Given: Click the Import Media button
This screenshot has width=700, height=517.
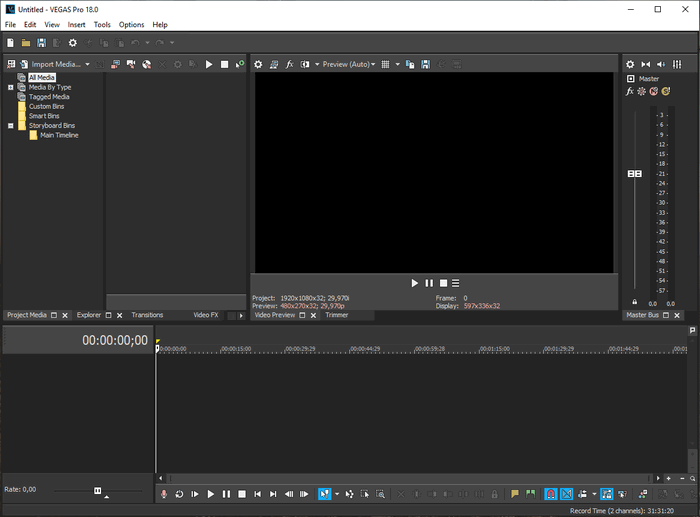Looking at the screenshot, I should 50,64.
